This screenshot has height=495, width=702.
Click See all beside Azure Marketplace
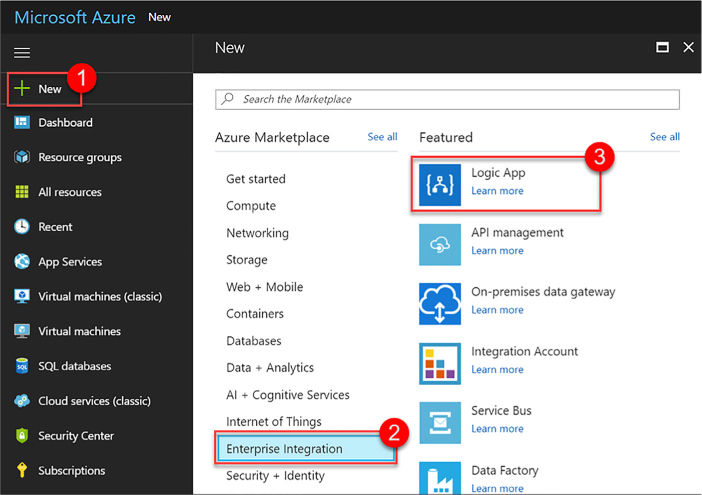382,137
